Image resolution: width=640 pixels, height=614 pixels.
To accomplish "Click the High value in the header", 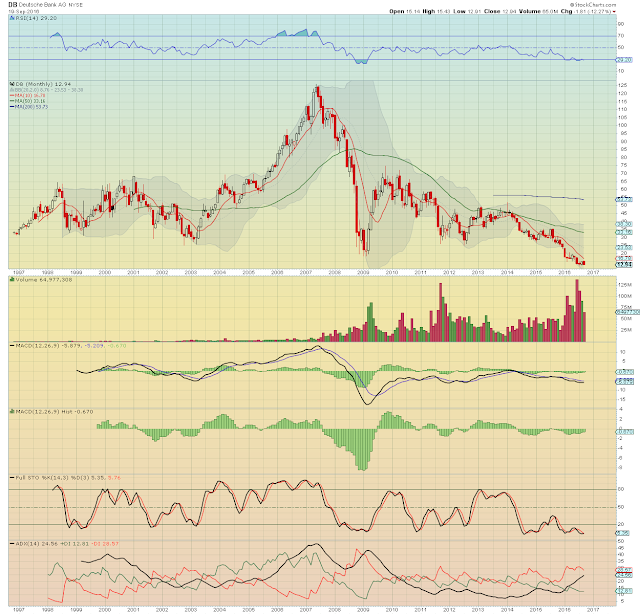I will point(443,11).
